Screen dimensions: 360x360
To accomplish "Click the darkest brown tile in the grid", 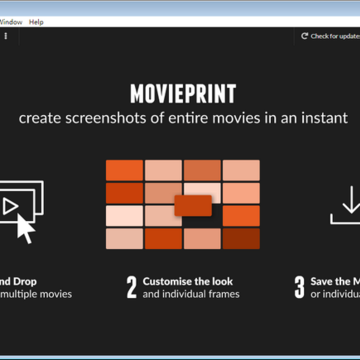I will point(241,238).
